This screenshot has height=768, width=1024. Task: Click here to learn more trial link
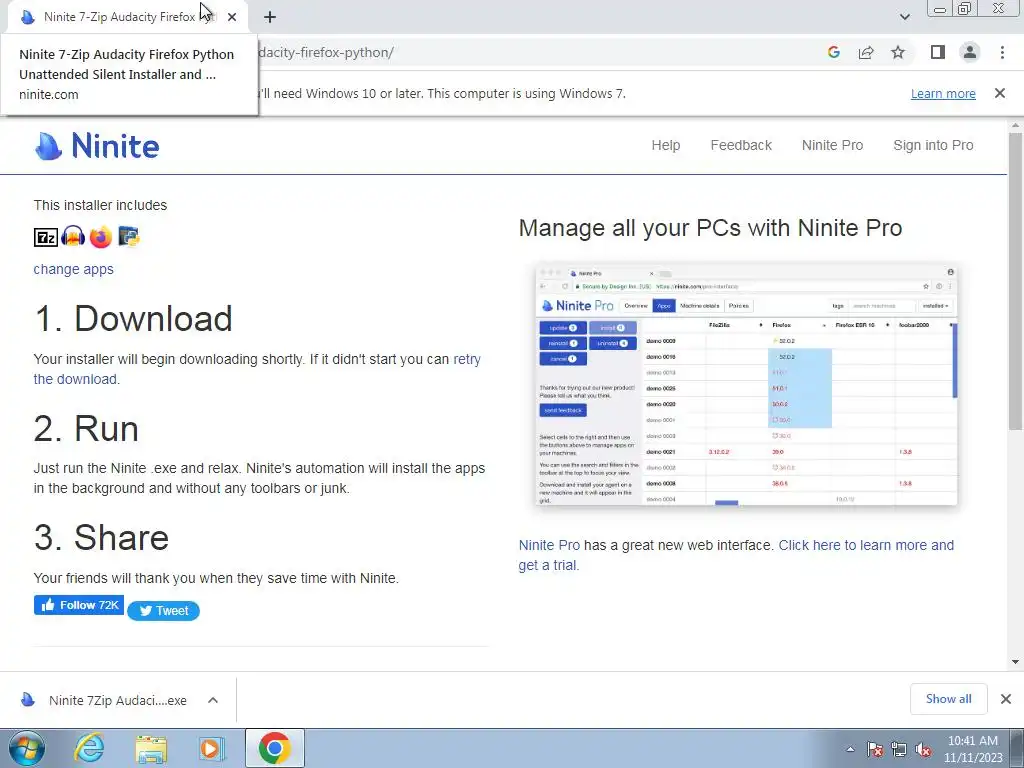tap(866, 545)
